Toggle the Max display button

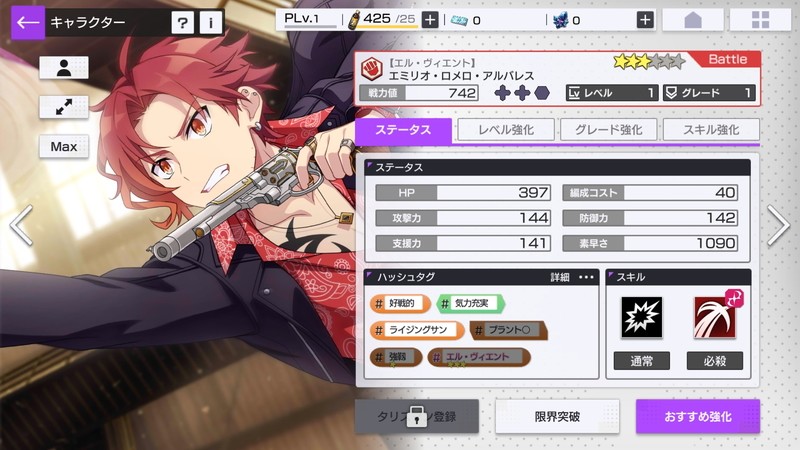coord(64,146)
